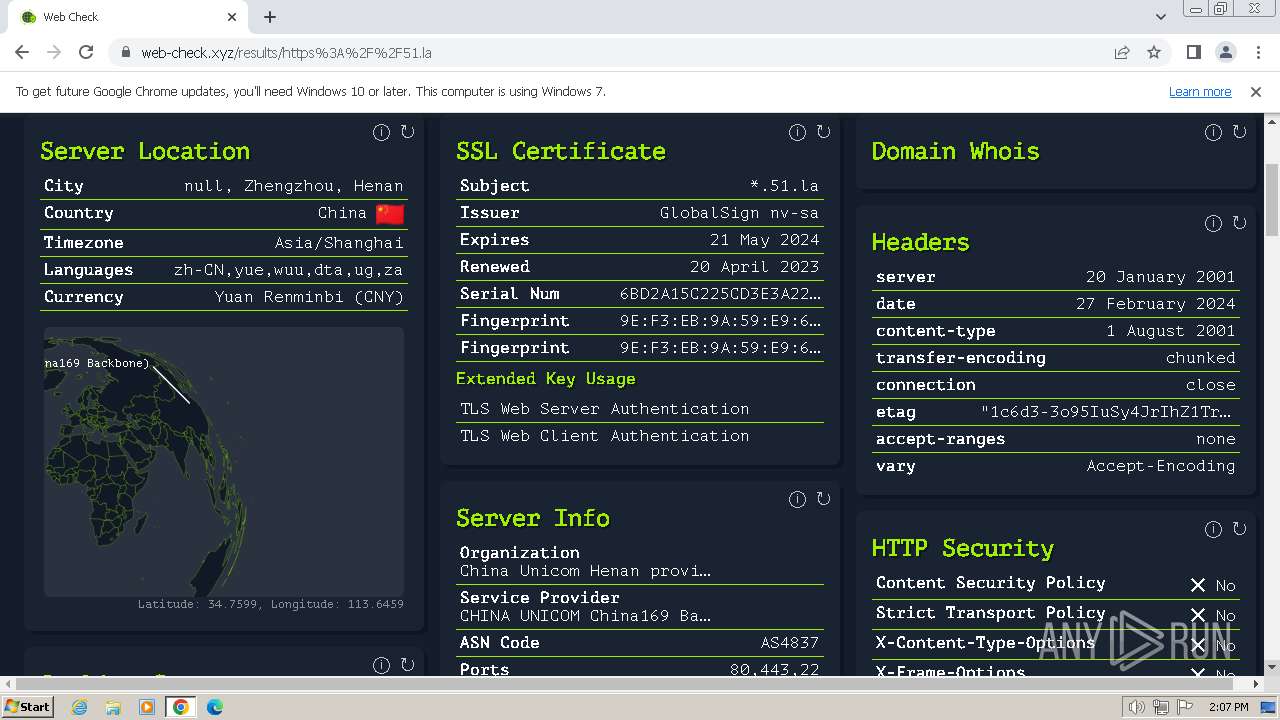Open Chrome three-dot menu

tap(1256, 52)
